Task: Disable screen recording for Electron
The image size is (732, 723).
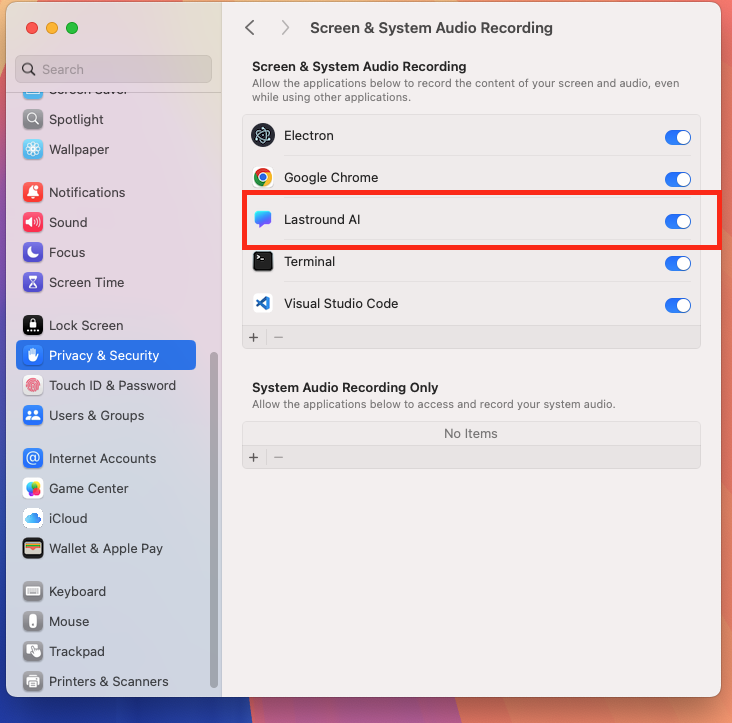Action: pyautogui.click(x=678, y=138)
